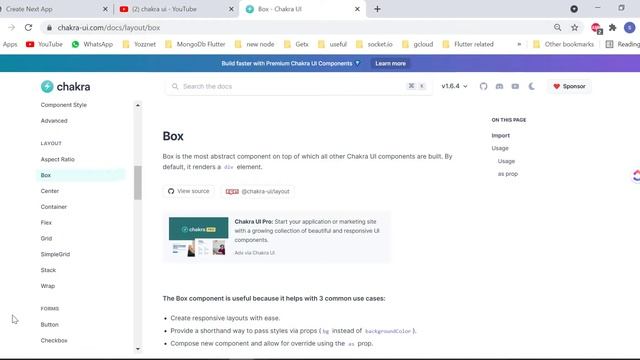
Task: Select Button in sidebar Forms section
Action: (x=49, y=325)
